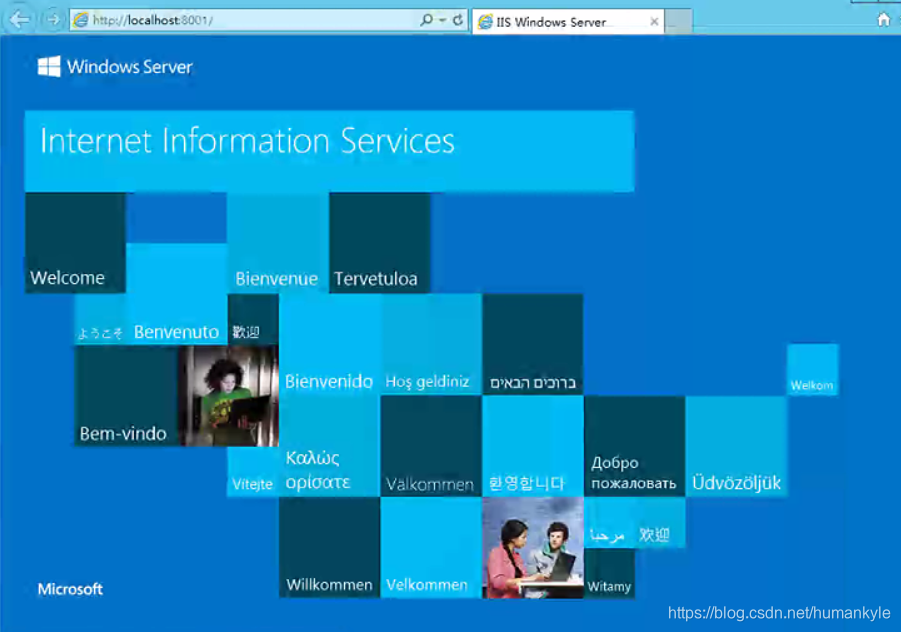Click the Καλώς ορίσατε tile

(x=330, y=446)
